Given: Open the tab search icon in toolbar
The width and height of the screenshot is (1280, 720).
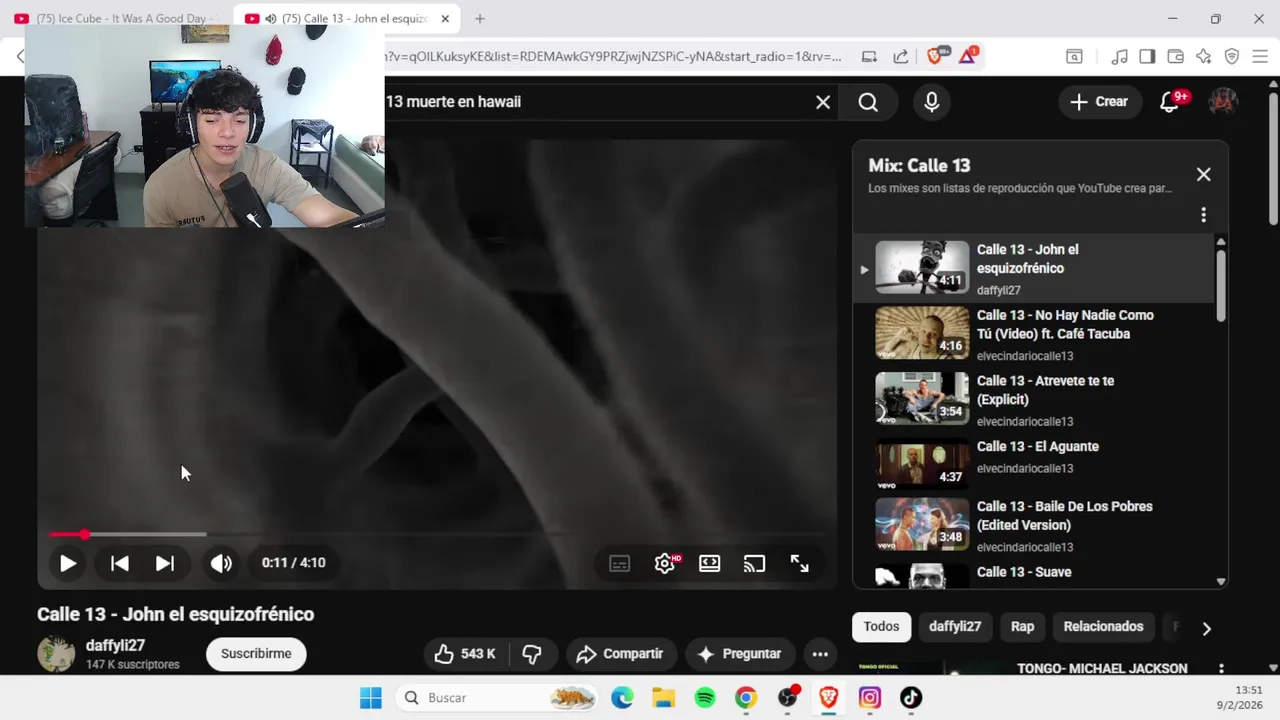Looking at the screenshot, I should [x=1074, y=57].
